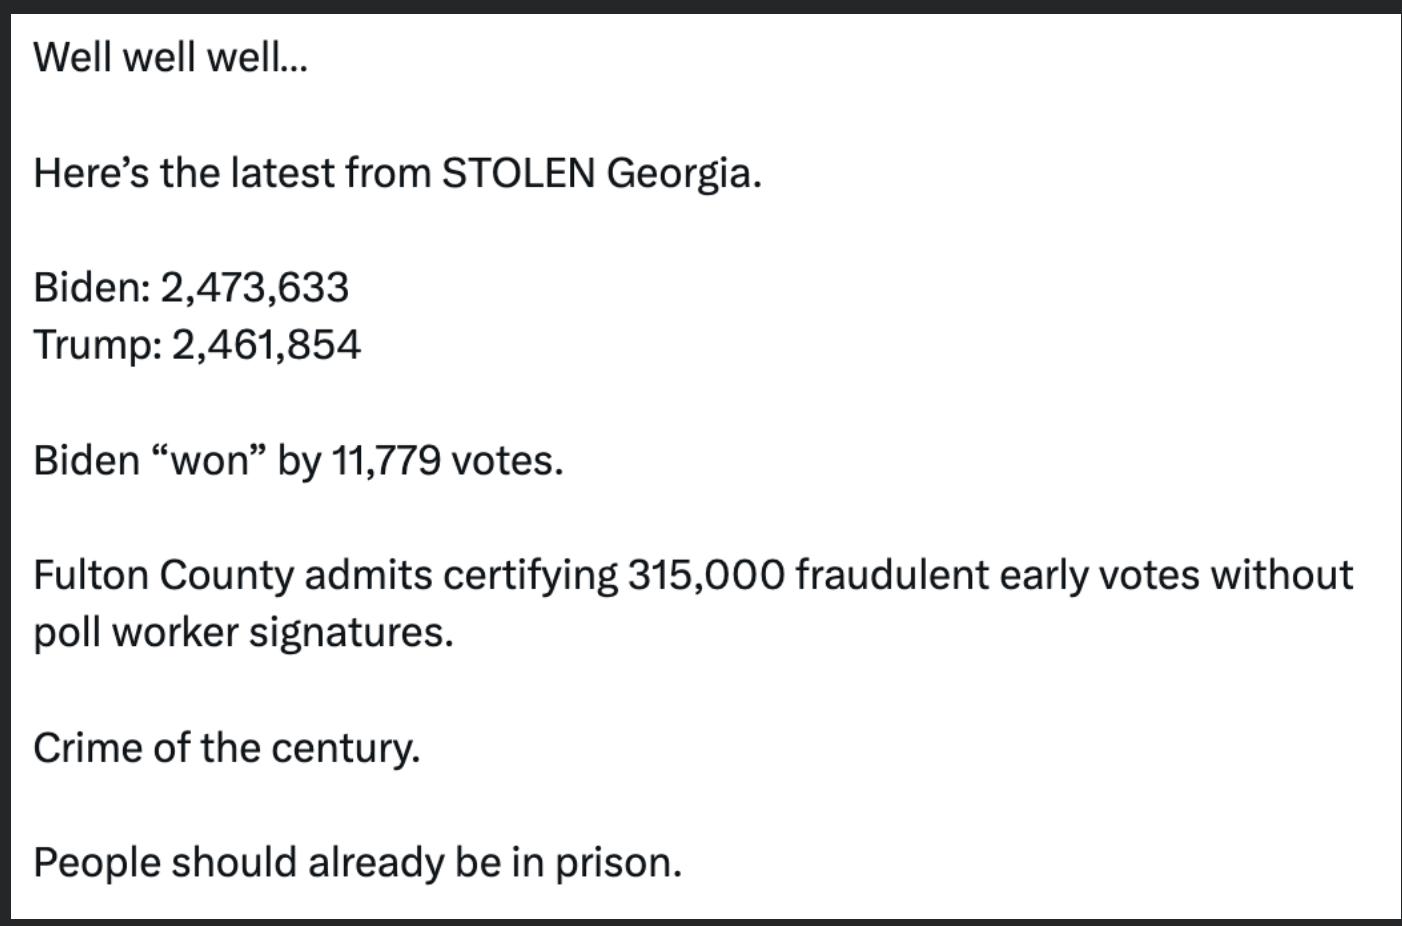
Task: Click the "Well well well..." opening line
Action: click(170, 58)
